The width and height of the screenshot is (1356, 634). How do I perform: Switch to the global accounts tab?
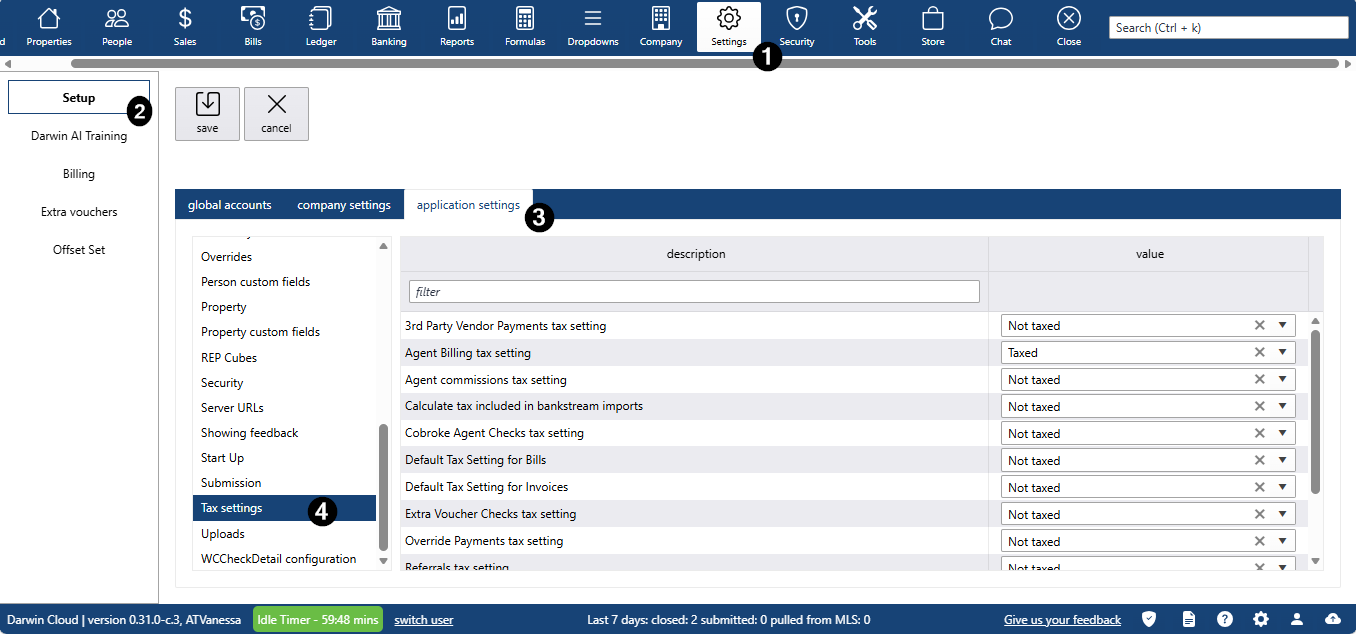[x=230, y=205]
